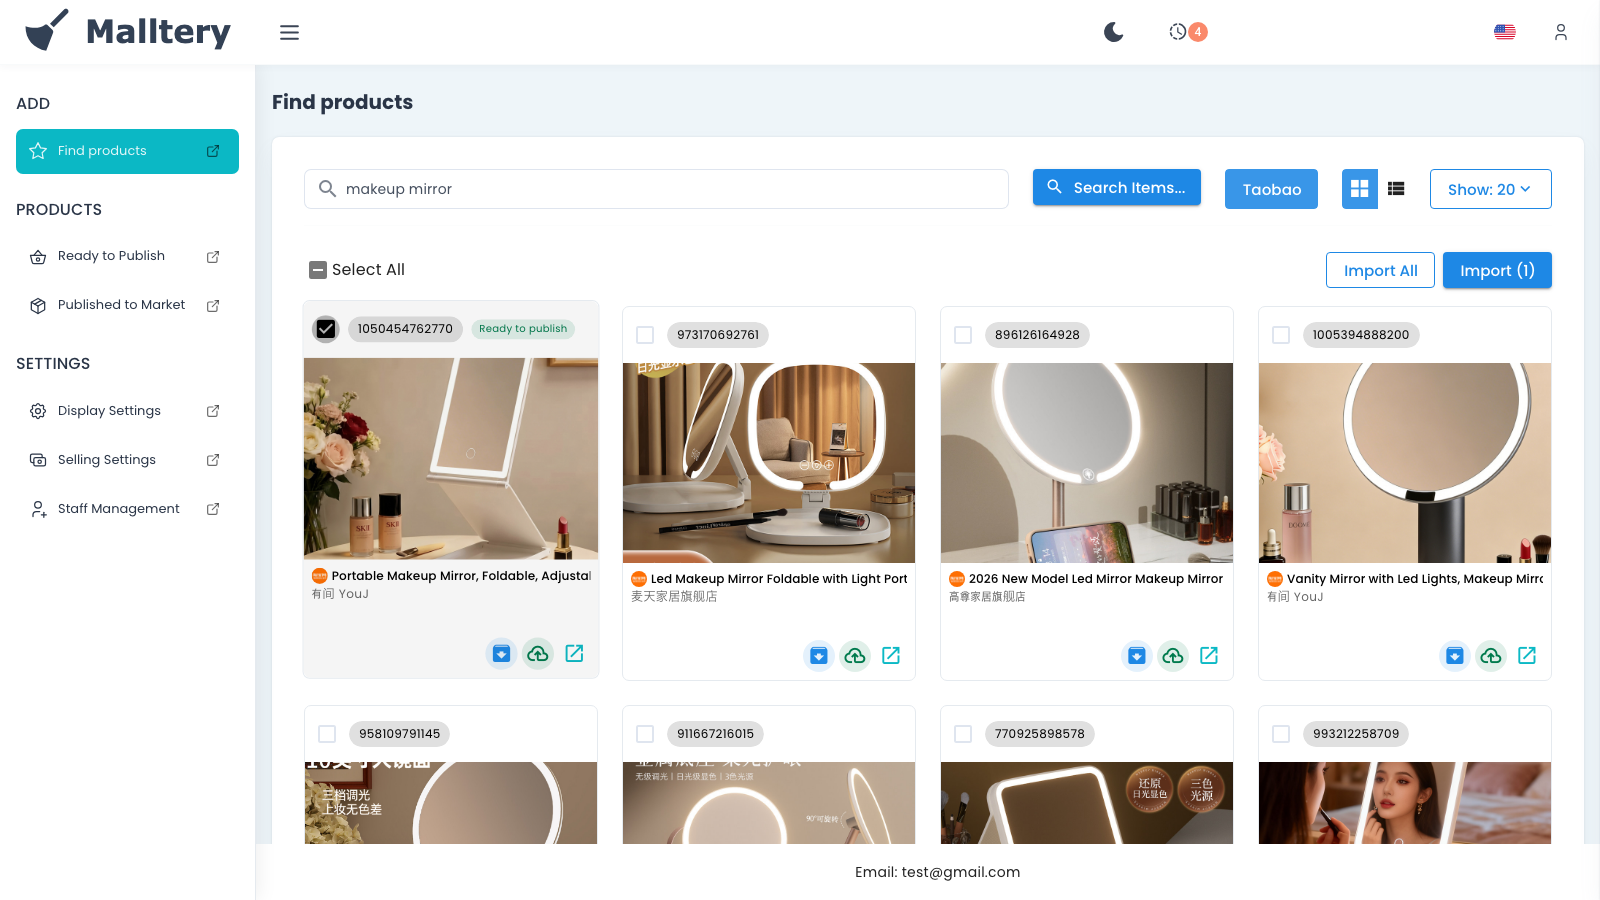1600x900 pixels.
Task: Open Display Settings
Action: [x=109, y=411]
